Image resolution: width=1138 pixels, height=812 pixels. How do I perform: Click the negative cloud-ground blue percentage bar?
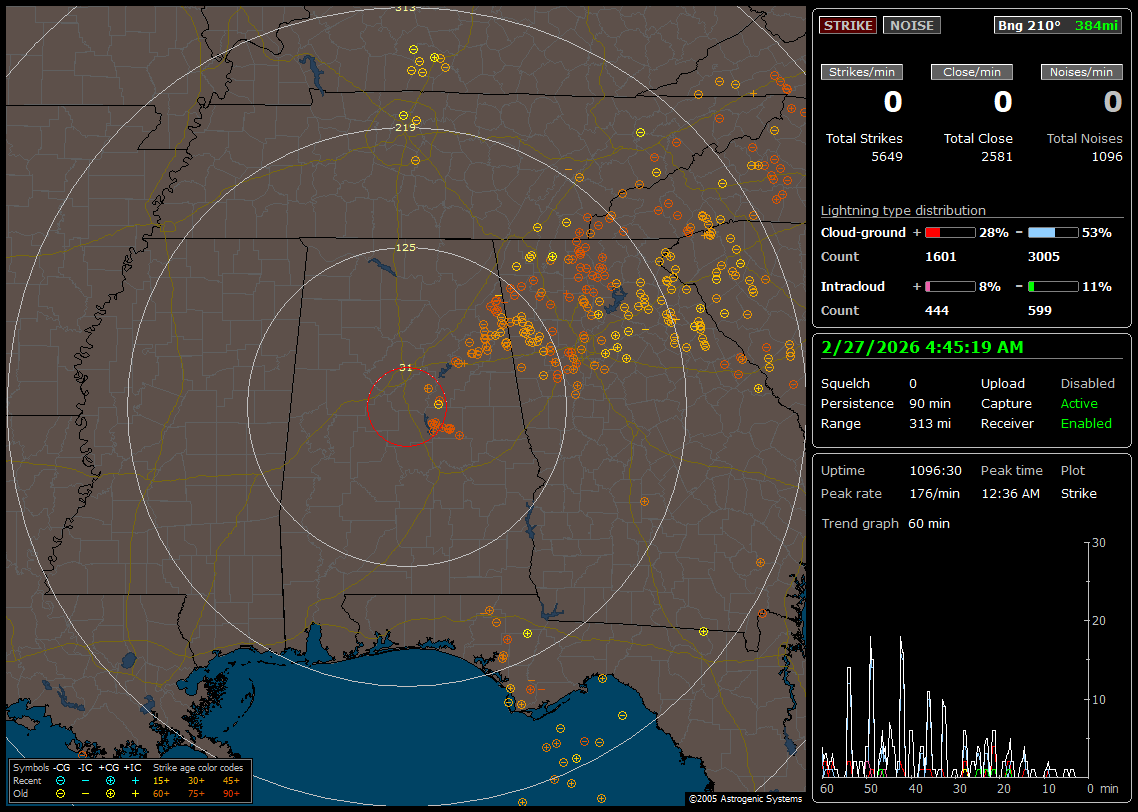click(x=1053, y=232)
